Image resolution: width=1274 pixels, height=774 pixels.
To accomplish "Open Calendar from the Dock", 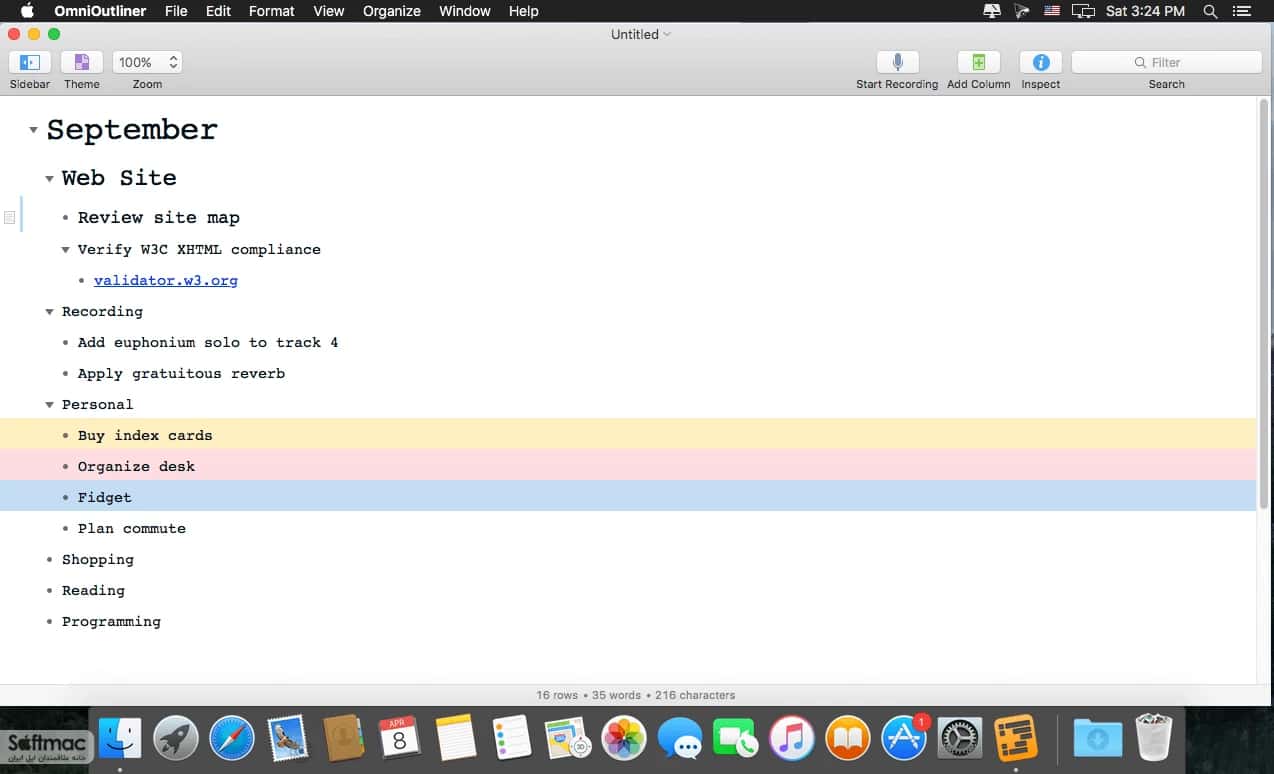I will tap(400, 739).
